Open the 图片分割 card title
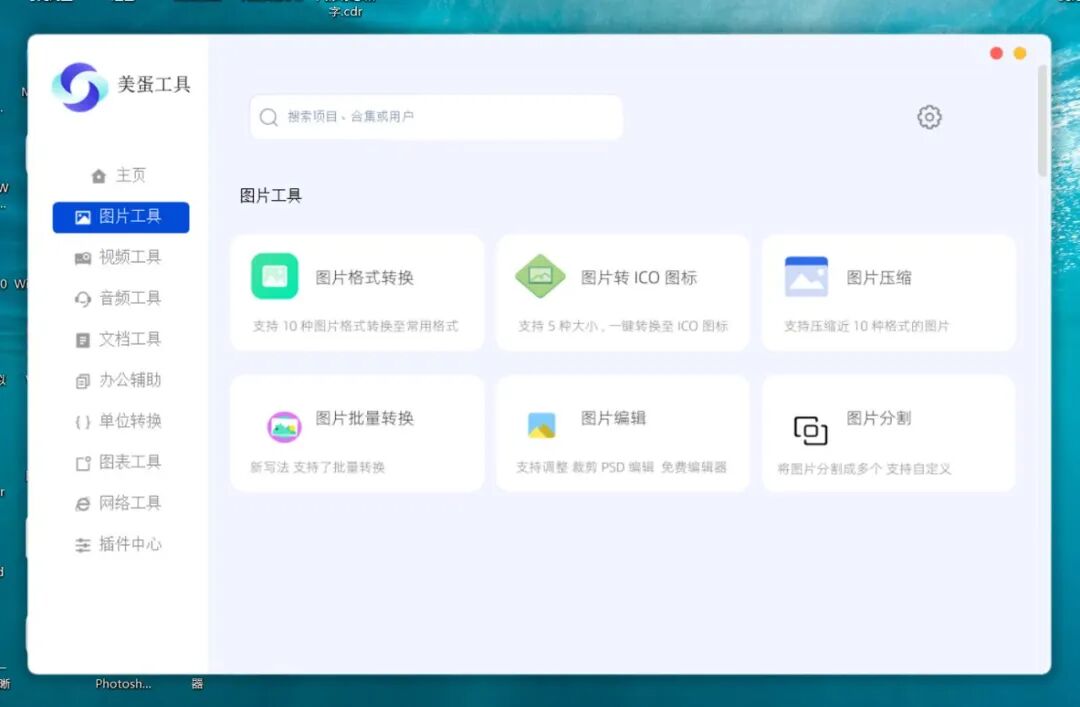The width and height of the screenshot is (1080, 707). [x=879, y=418]
